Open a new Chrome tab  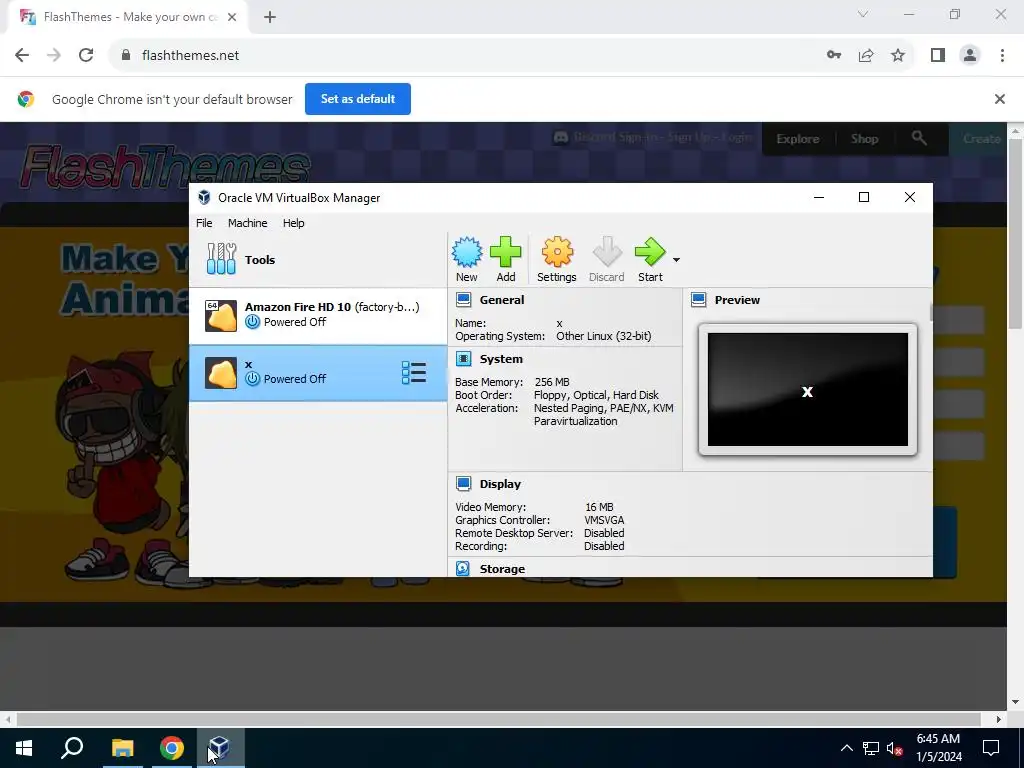click(x=270, y=18)
